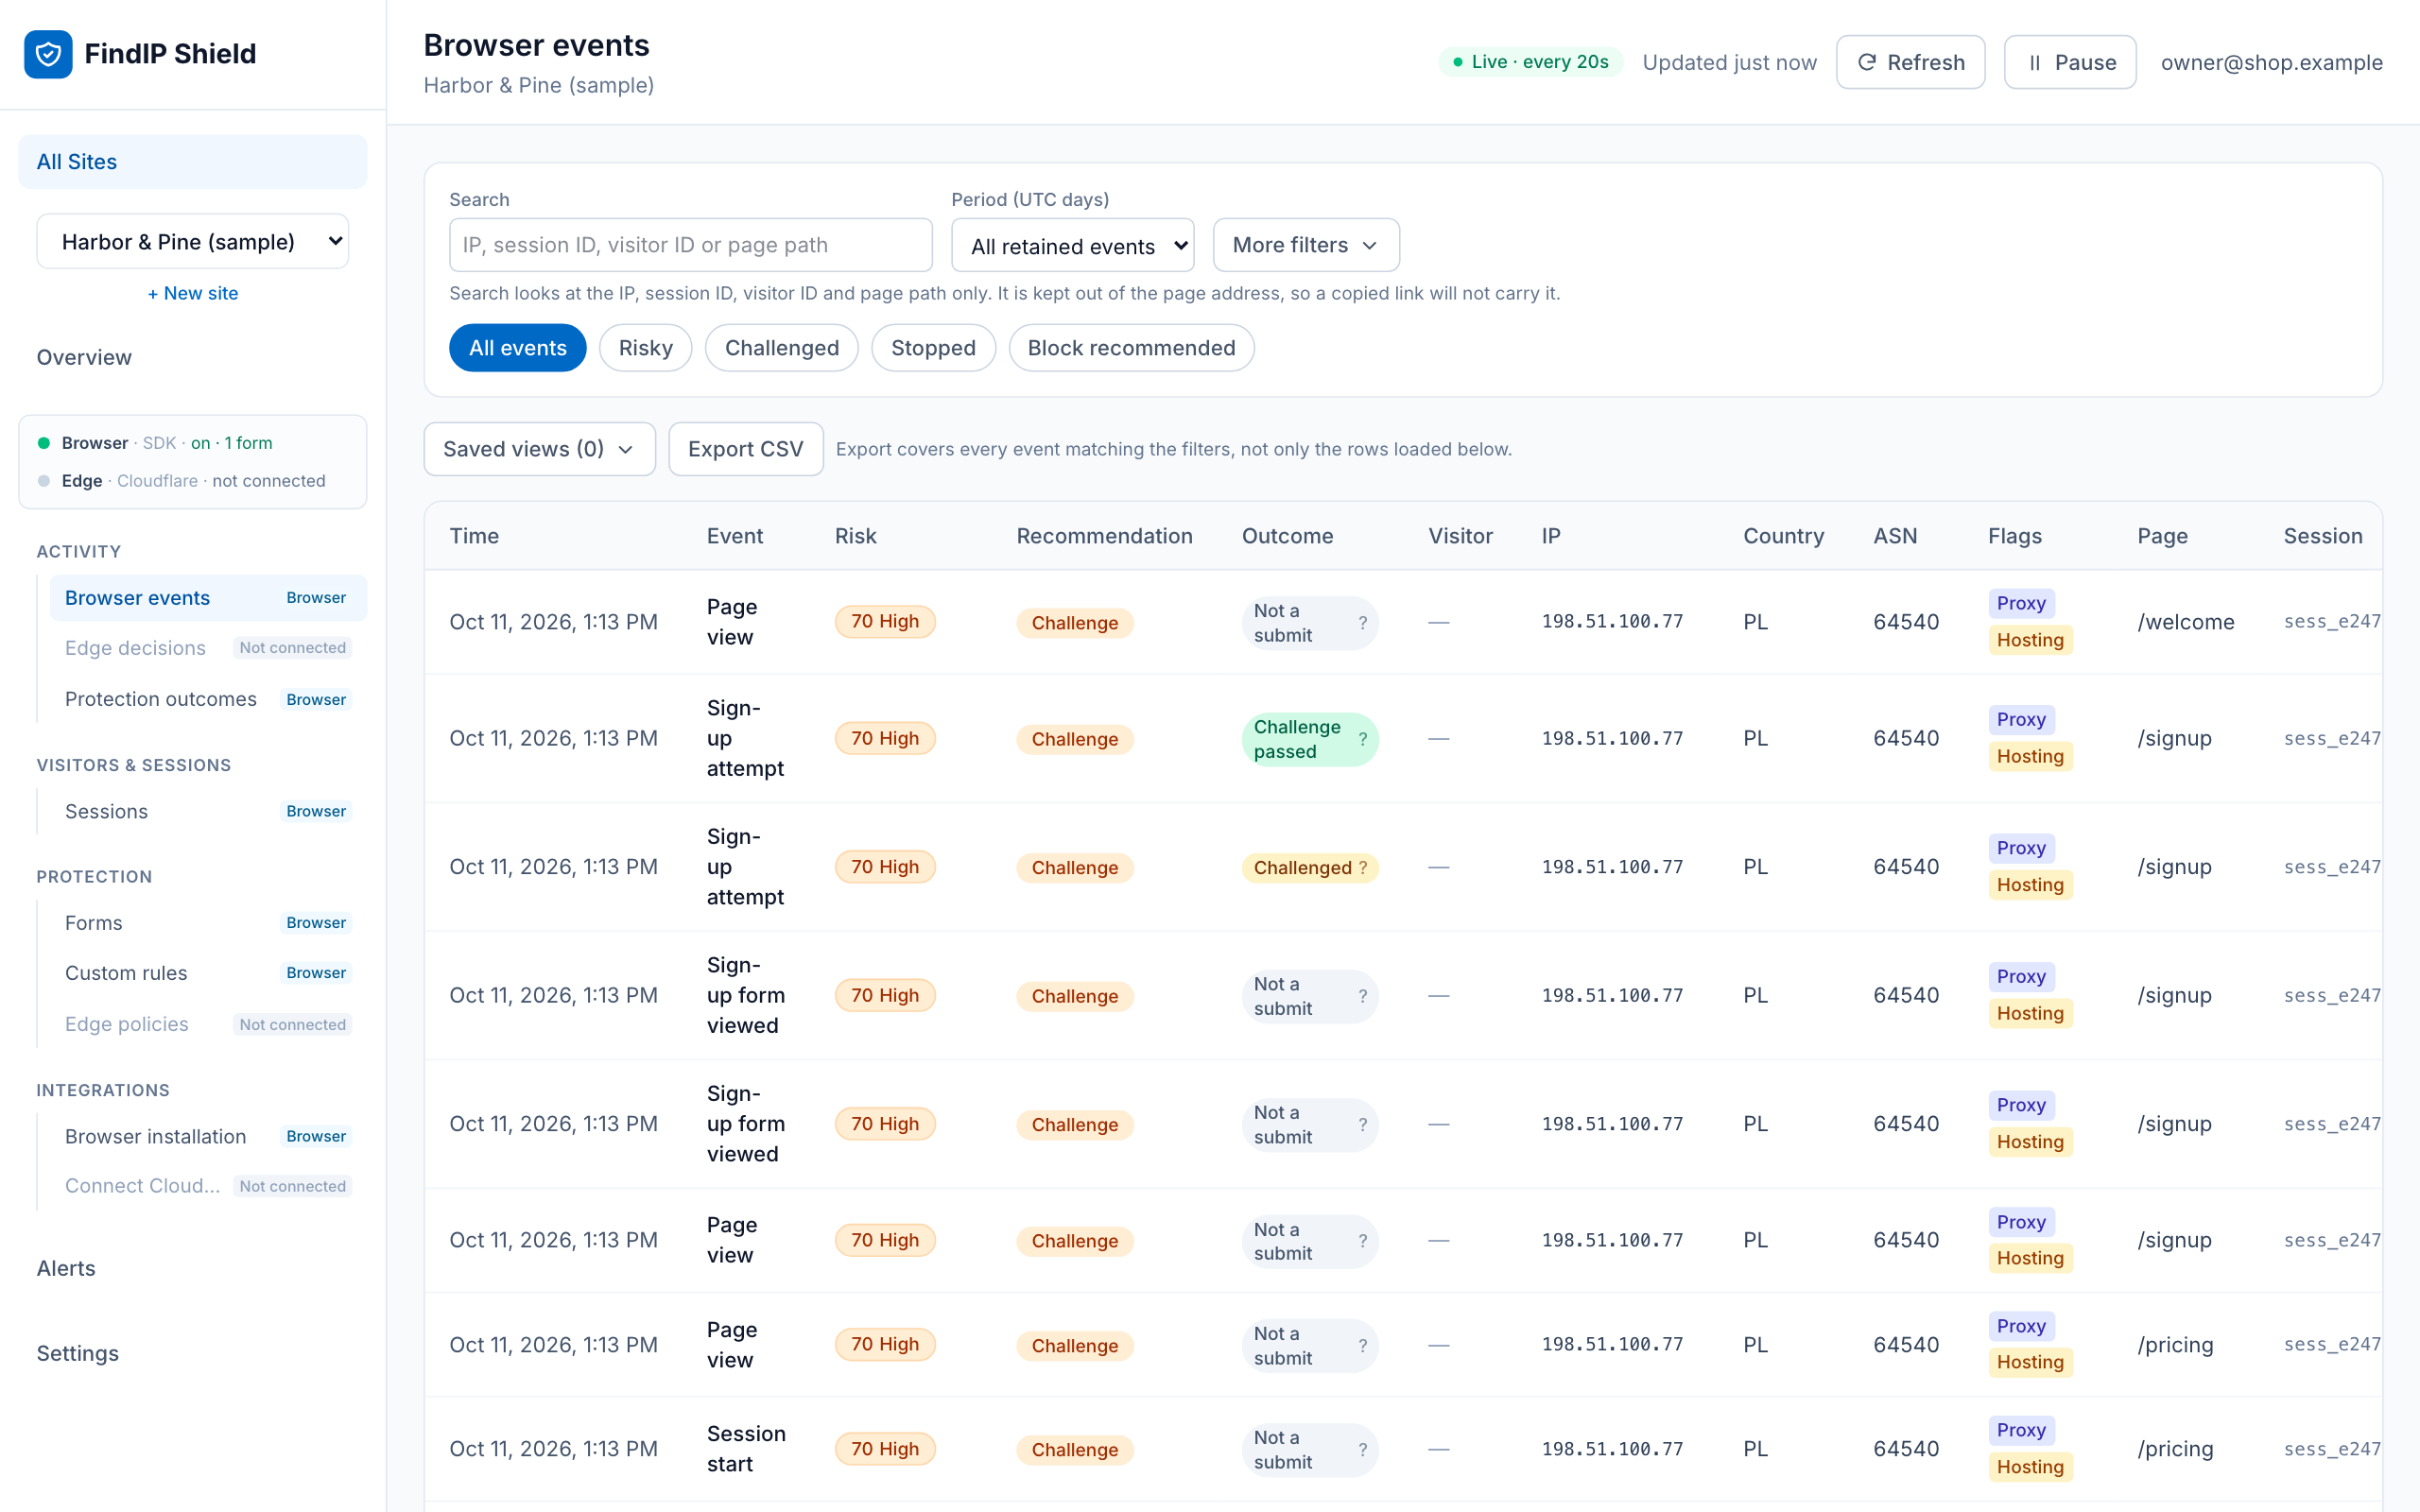Click the help icon on Challenged outcome
Image resolution: width=2420 pixels, height=1512 pixels.
[1362, 868]
